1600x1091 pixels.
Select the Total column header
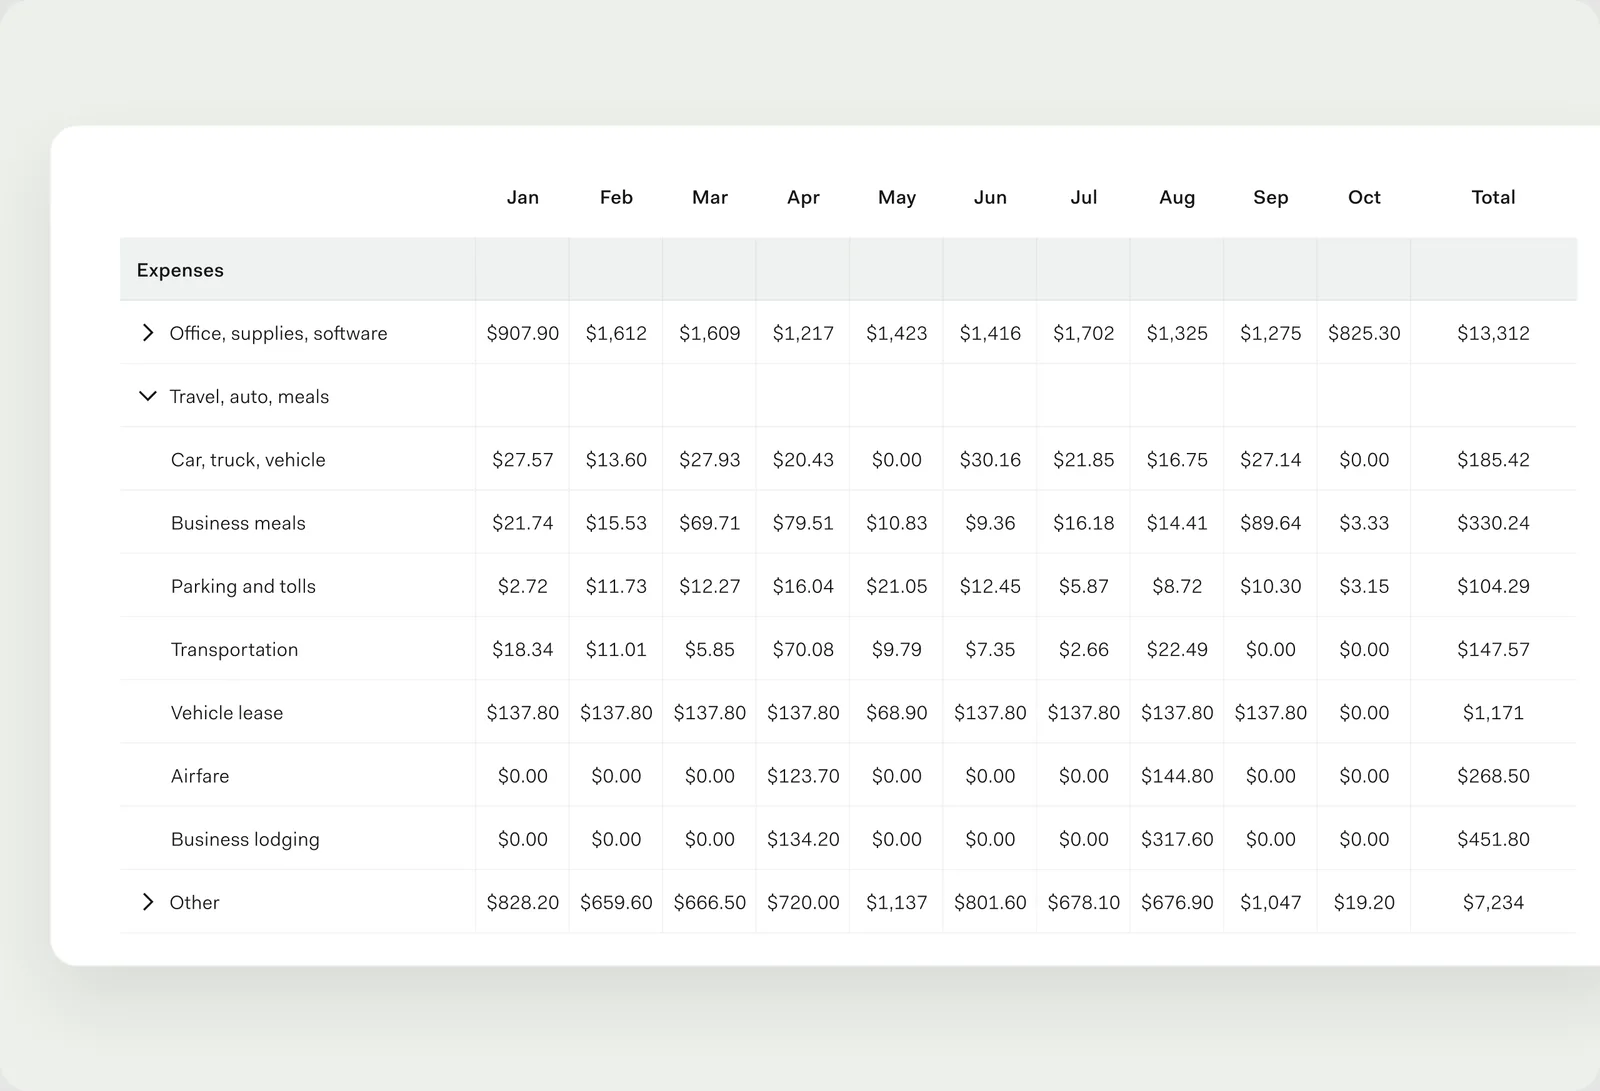pyautogui.click(x=1493, y=197)
